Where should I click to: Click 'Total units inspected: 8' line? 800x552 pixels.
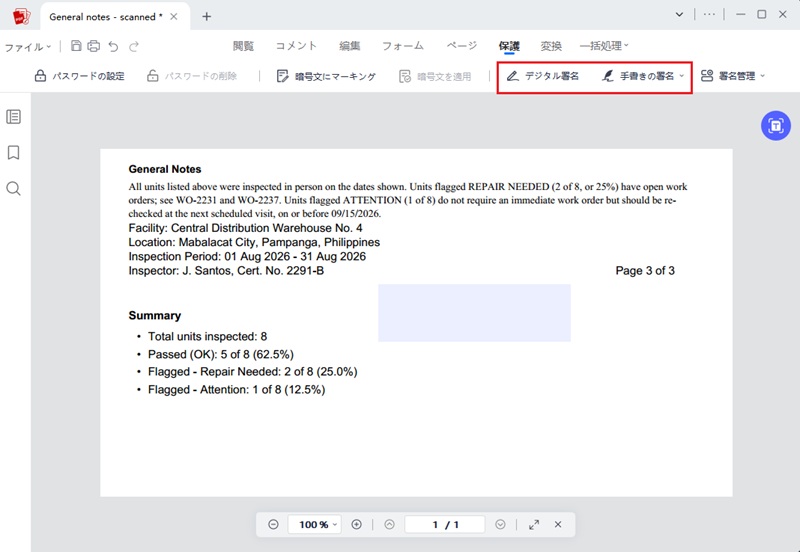207,336
